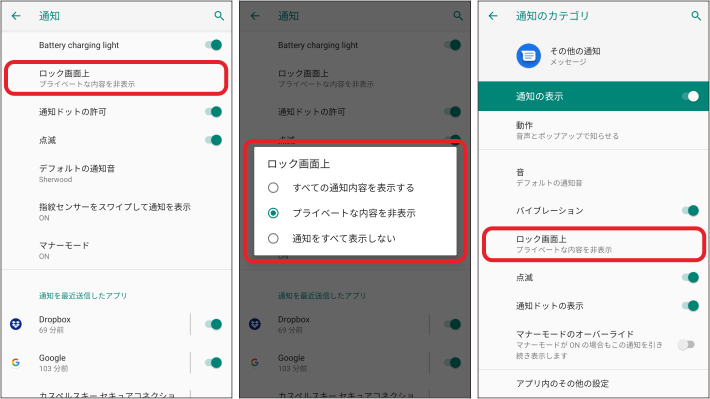This screenshot has height=399, width=710.
Task: Tap ロック画面上 dialog title
Action: pos(298,163)
